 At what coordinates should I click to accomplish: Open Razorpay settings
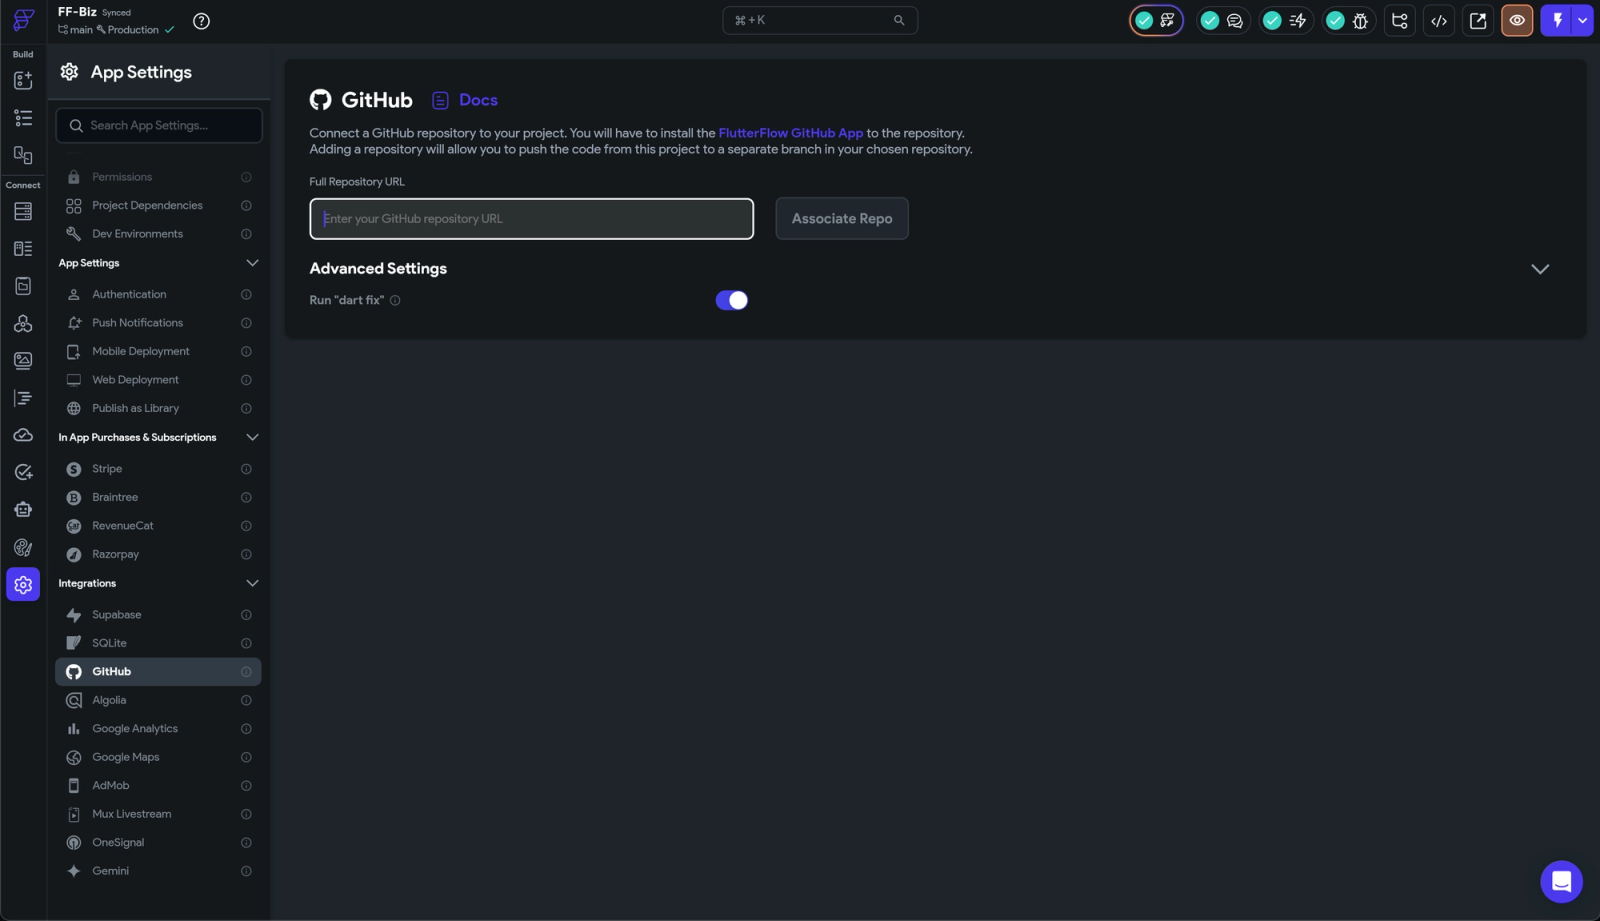click(x=158, y=555)
